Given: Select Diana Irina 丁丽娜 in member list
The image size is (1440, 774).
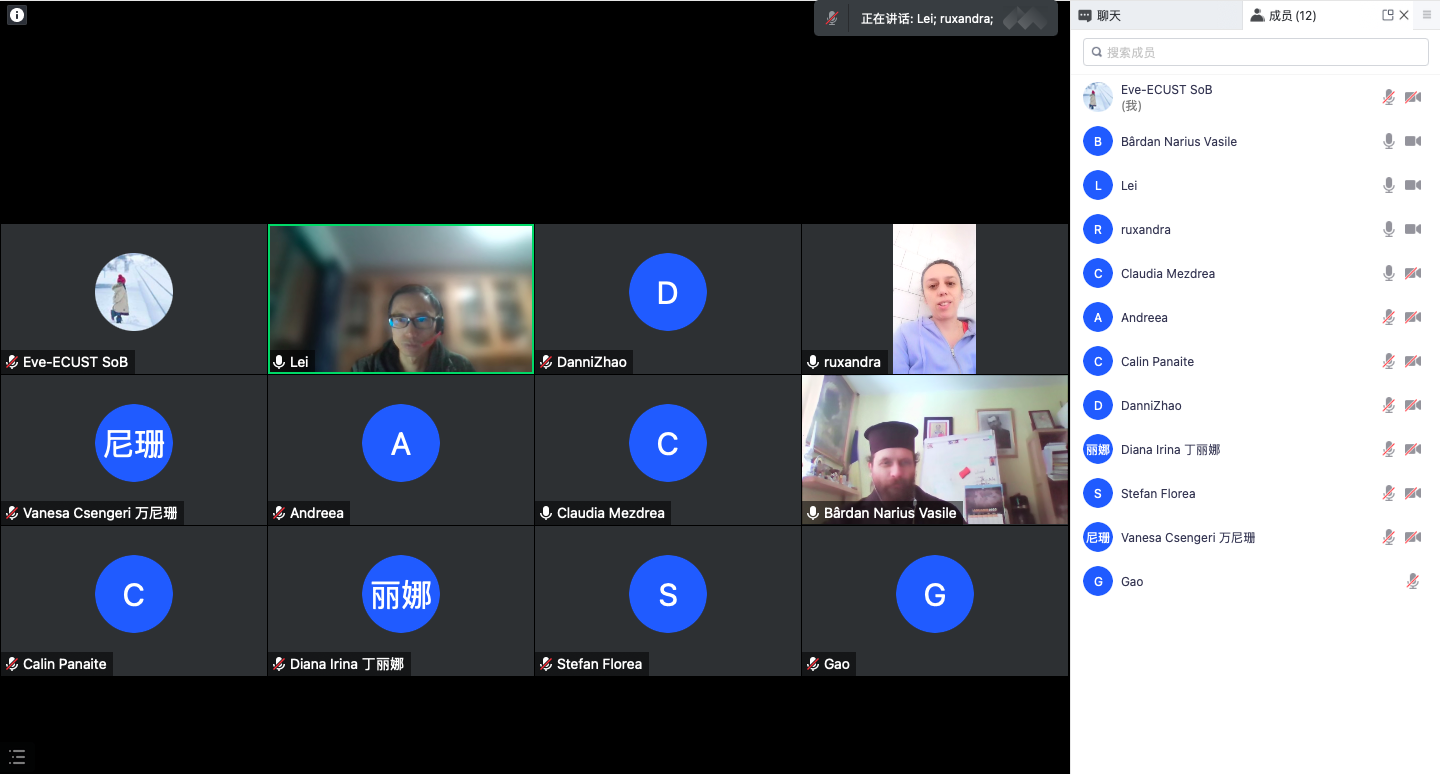Looking at the screenshot, I should coord(1170,449).
